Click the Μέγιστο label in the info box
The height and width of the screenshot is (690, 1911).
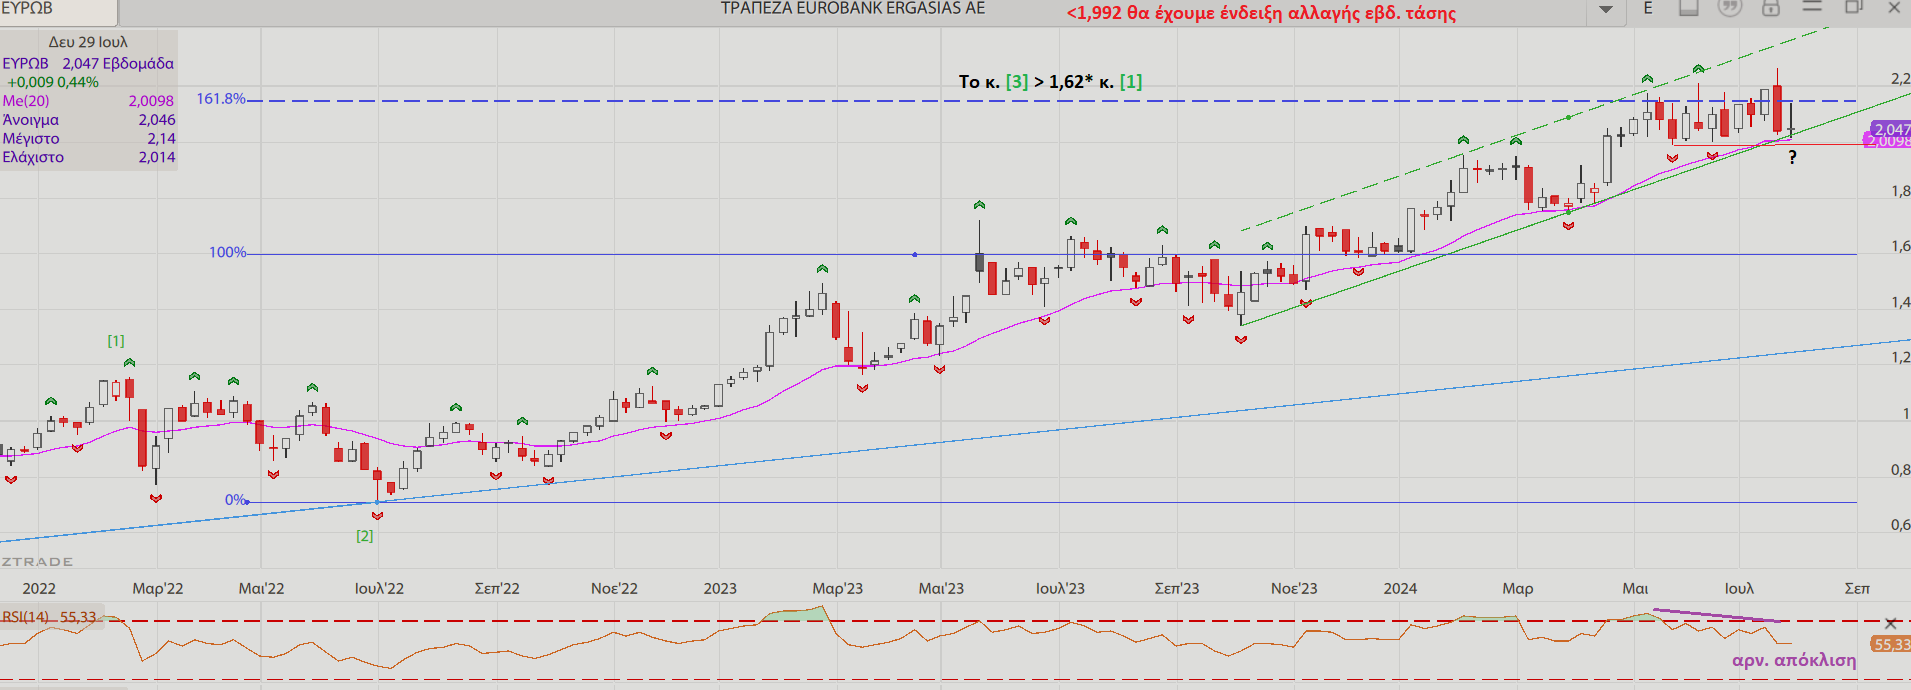31,139
